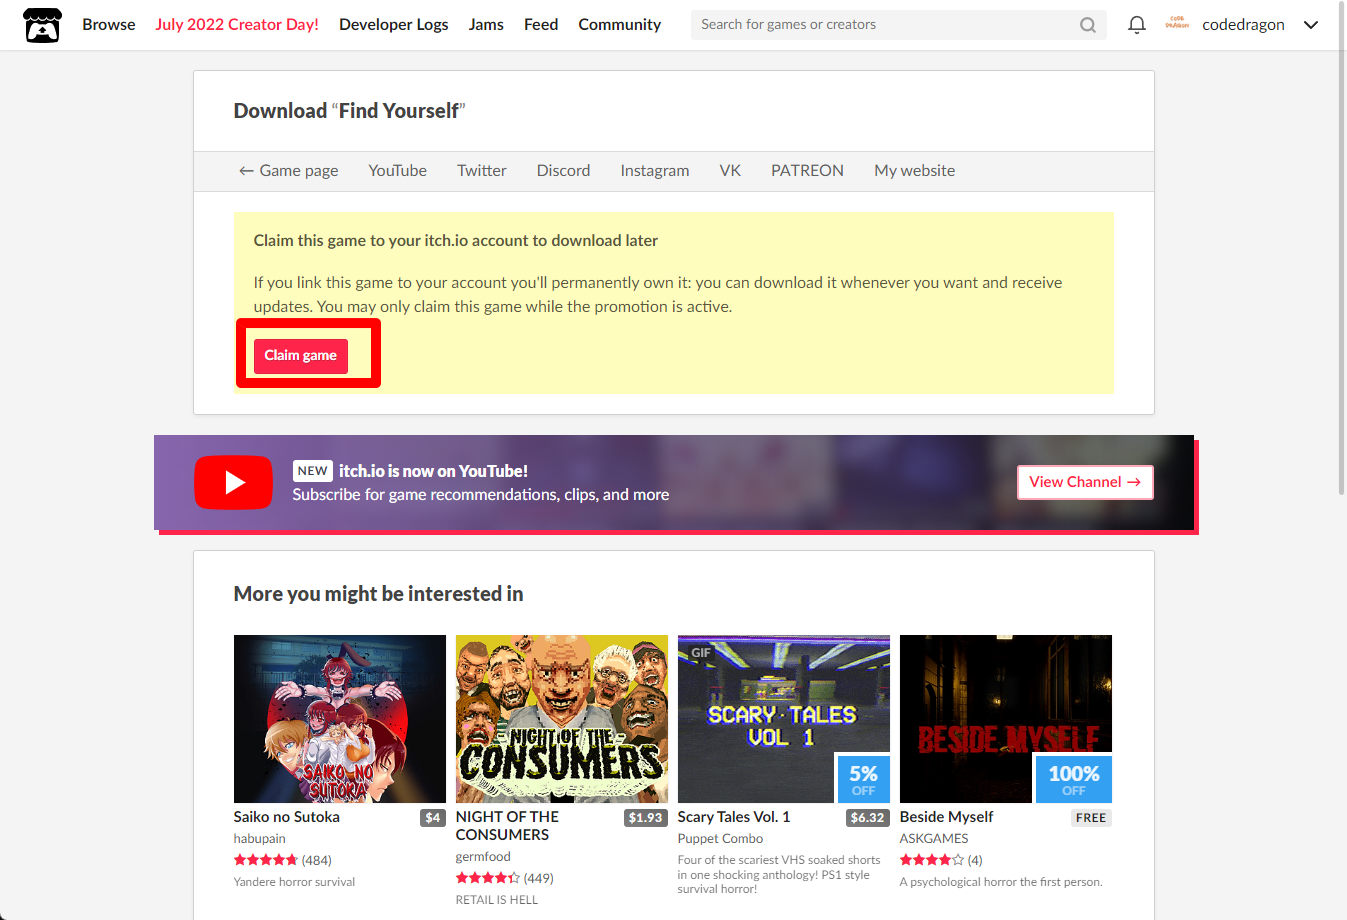Click the codedragon username
The image size is (1347, 920).
tap(1243, 25)
